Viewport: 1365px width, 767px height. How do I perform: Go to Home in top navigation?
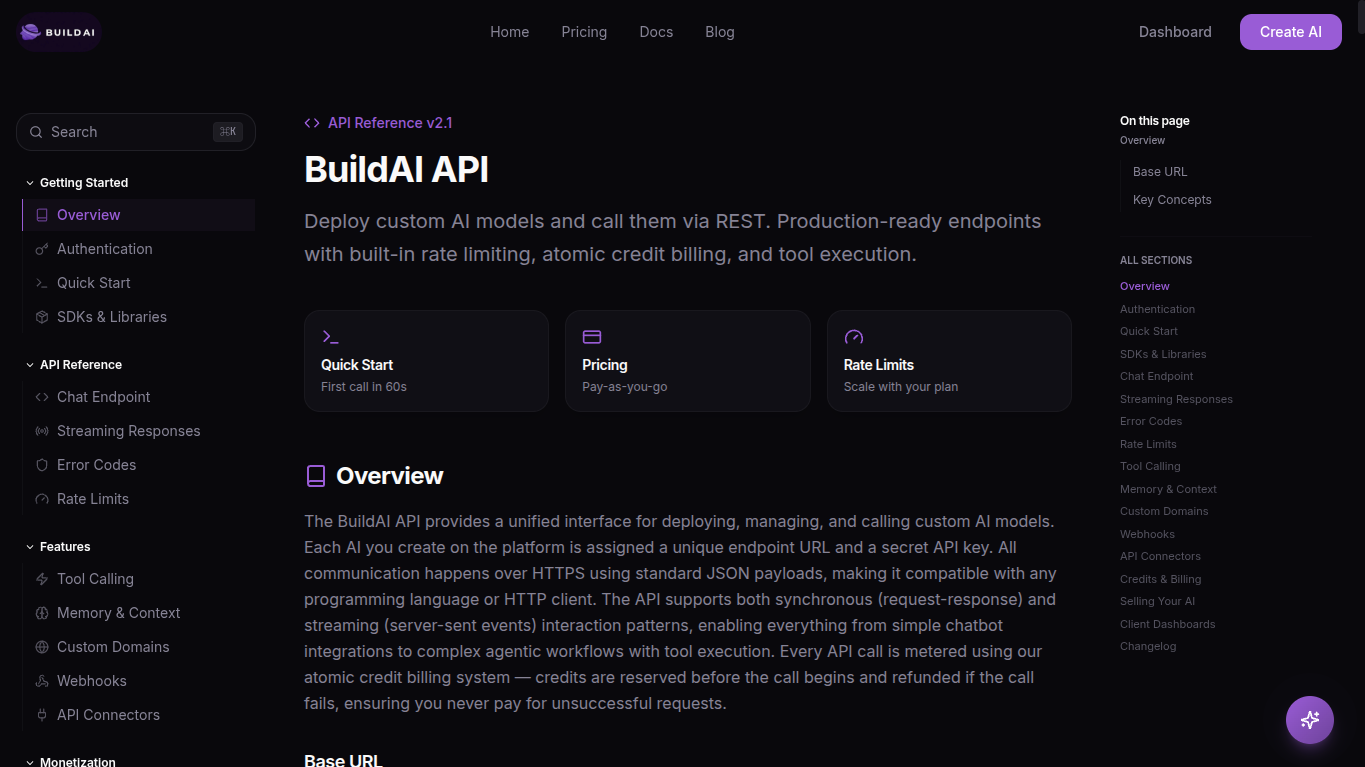click(510, 32)
